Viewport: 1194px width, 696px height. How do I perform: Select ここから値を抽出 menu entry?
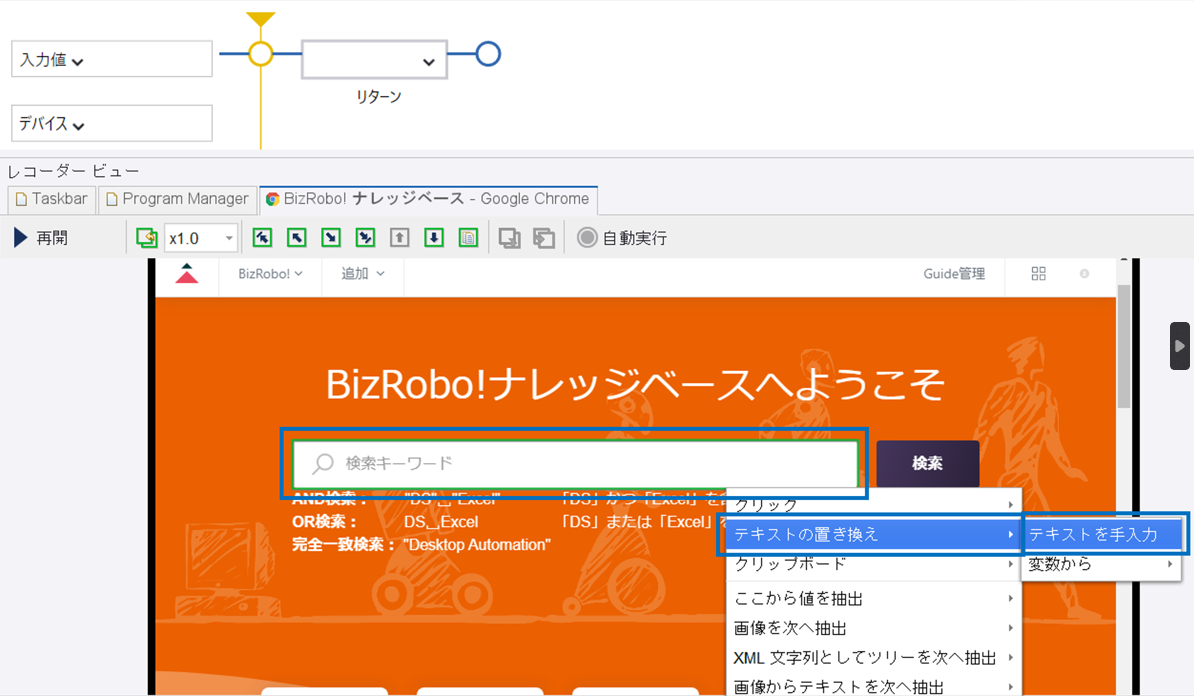873,599
